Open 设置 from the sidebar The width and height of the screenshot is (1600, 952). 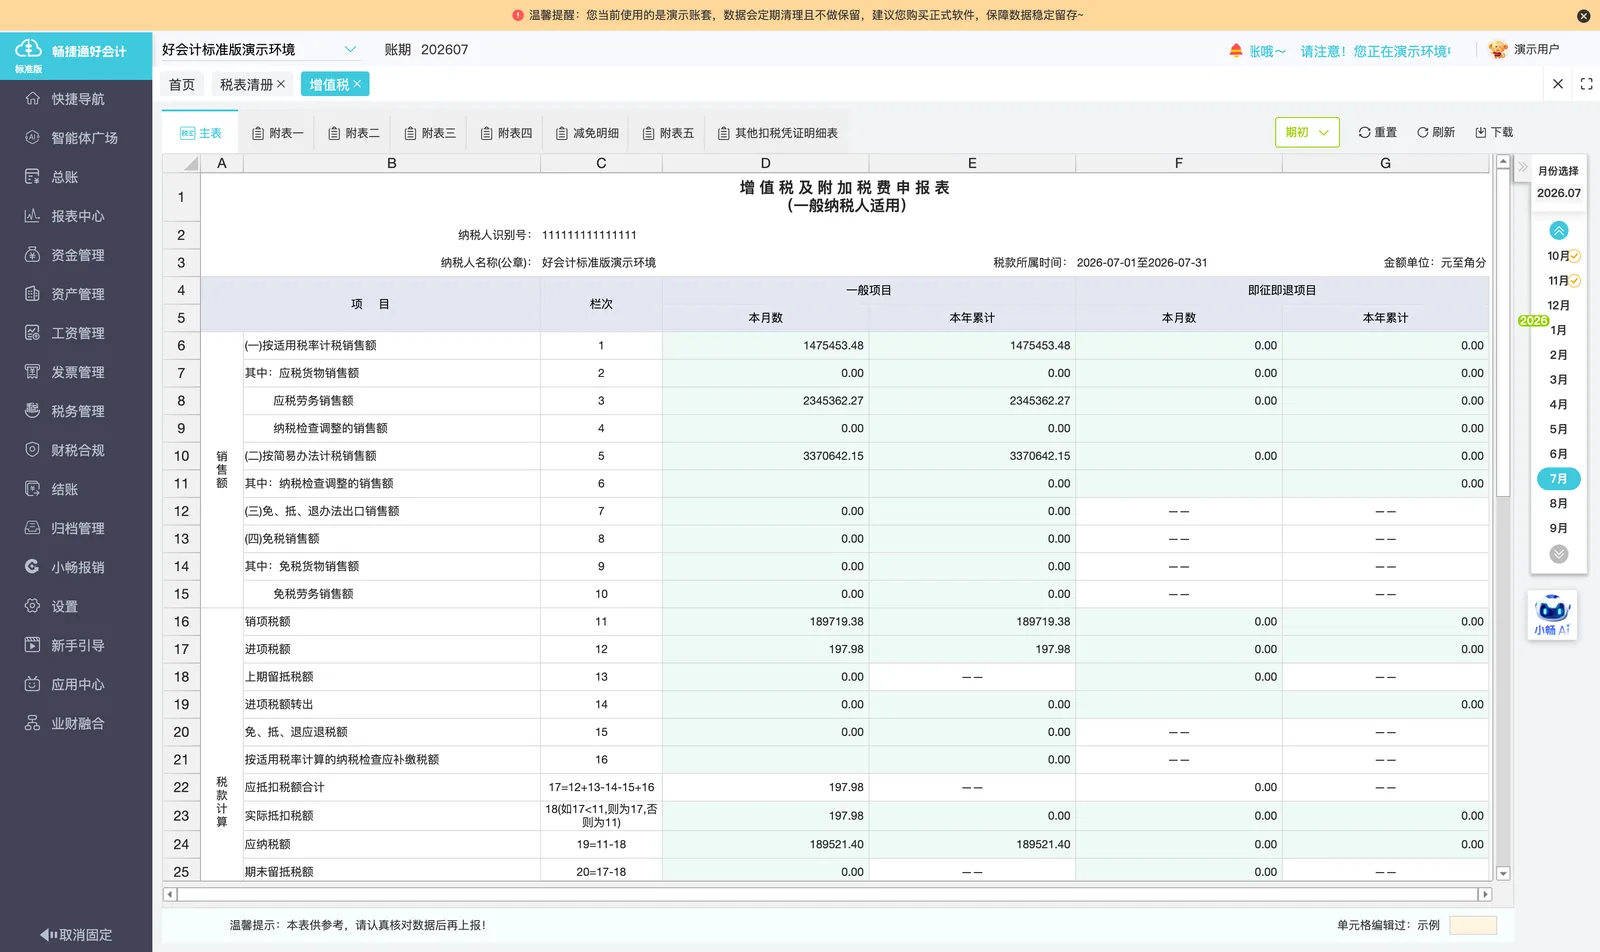(x=77, y=606)
